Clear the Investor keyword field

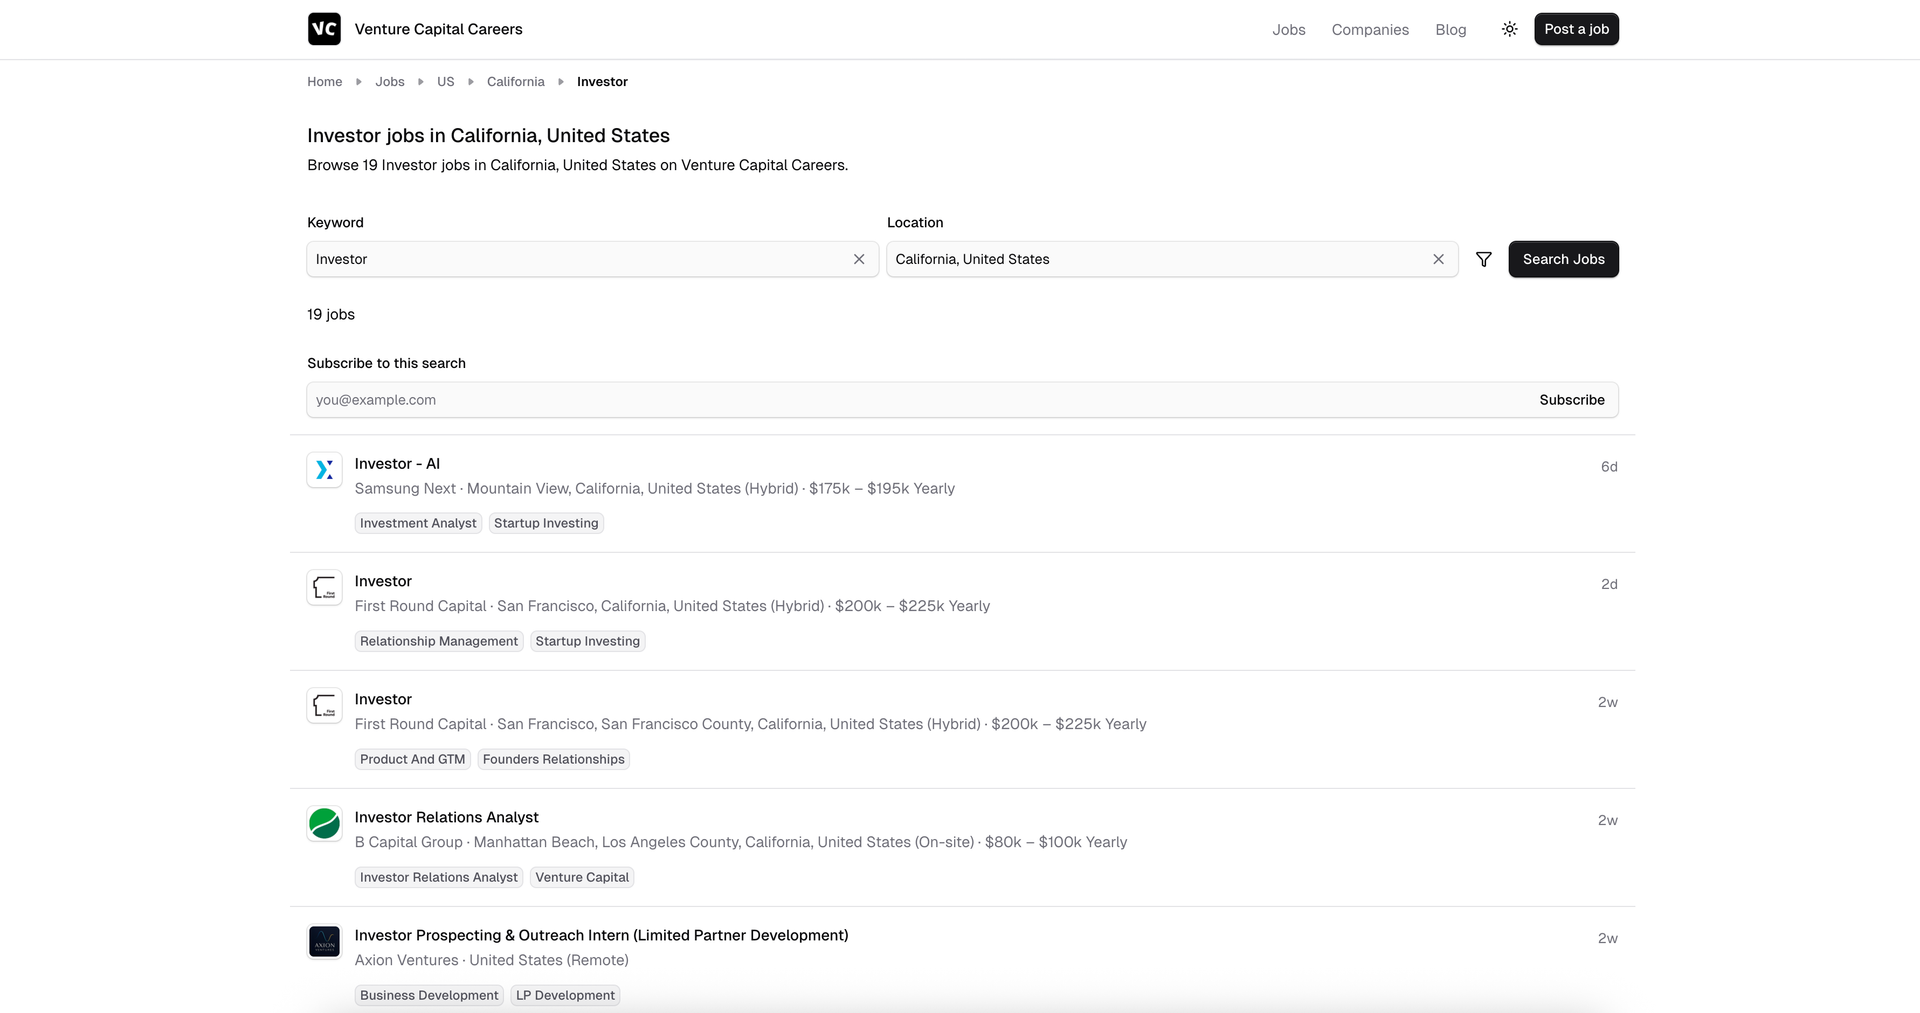coord(858,259)
